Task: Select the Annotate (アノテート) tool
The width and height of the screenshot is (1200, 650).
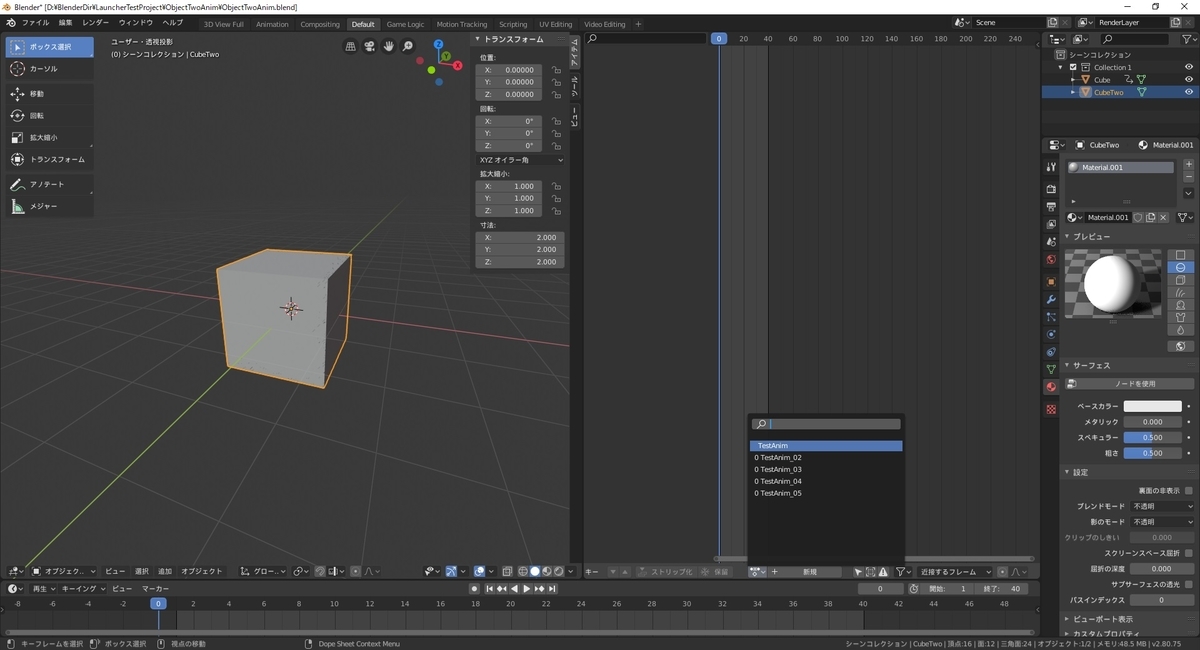Action: pos(48,185)
